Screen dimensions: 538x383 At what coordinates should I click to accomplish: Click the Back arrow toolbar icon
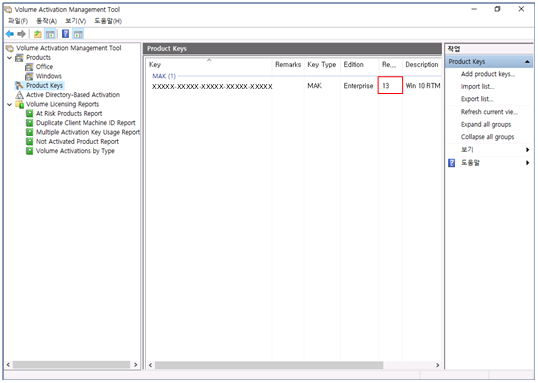(10, 34)
